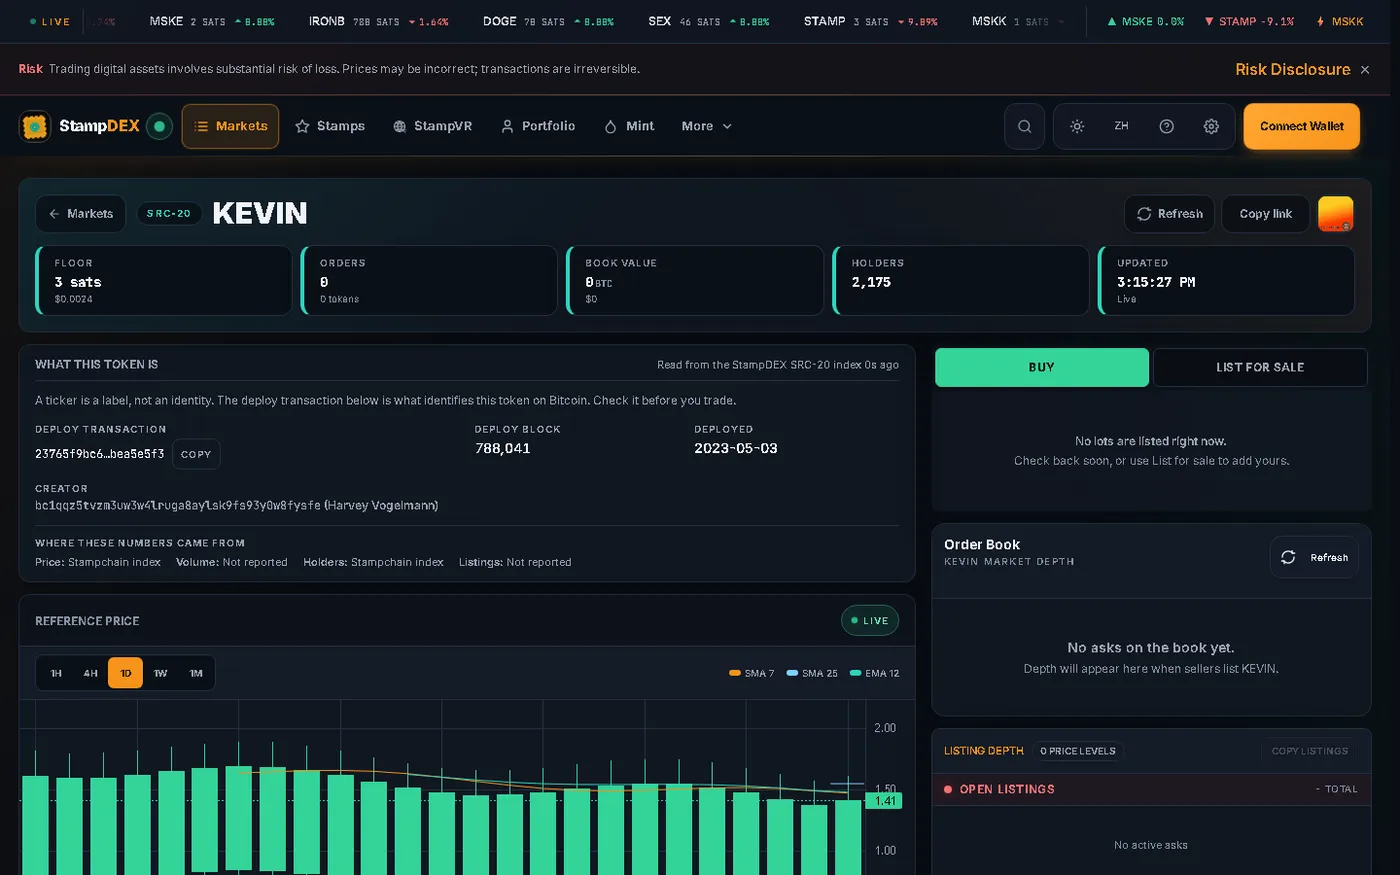Toggle the SMA 7 legend indicator
Screen dimensions: 1400x875
click(752, 673)
